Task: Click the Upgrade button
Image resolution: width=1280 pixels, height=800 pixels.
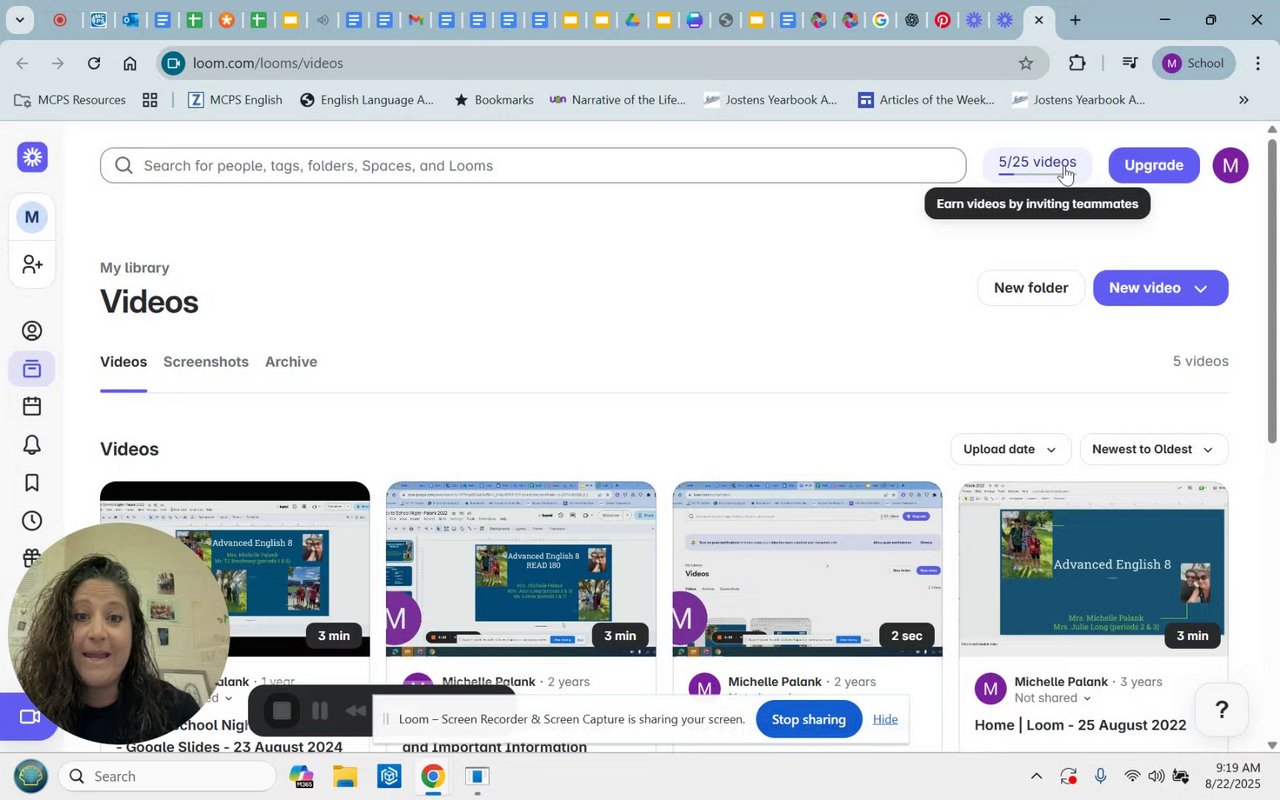Action: click(x=1154, y=165)
